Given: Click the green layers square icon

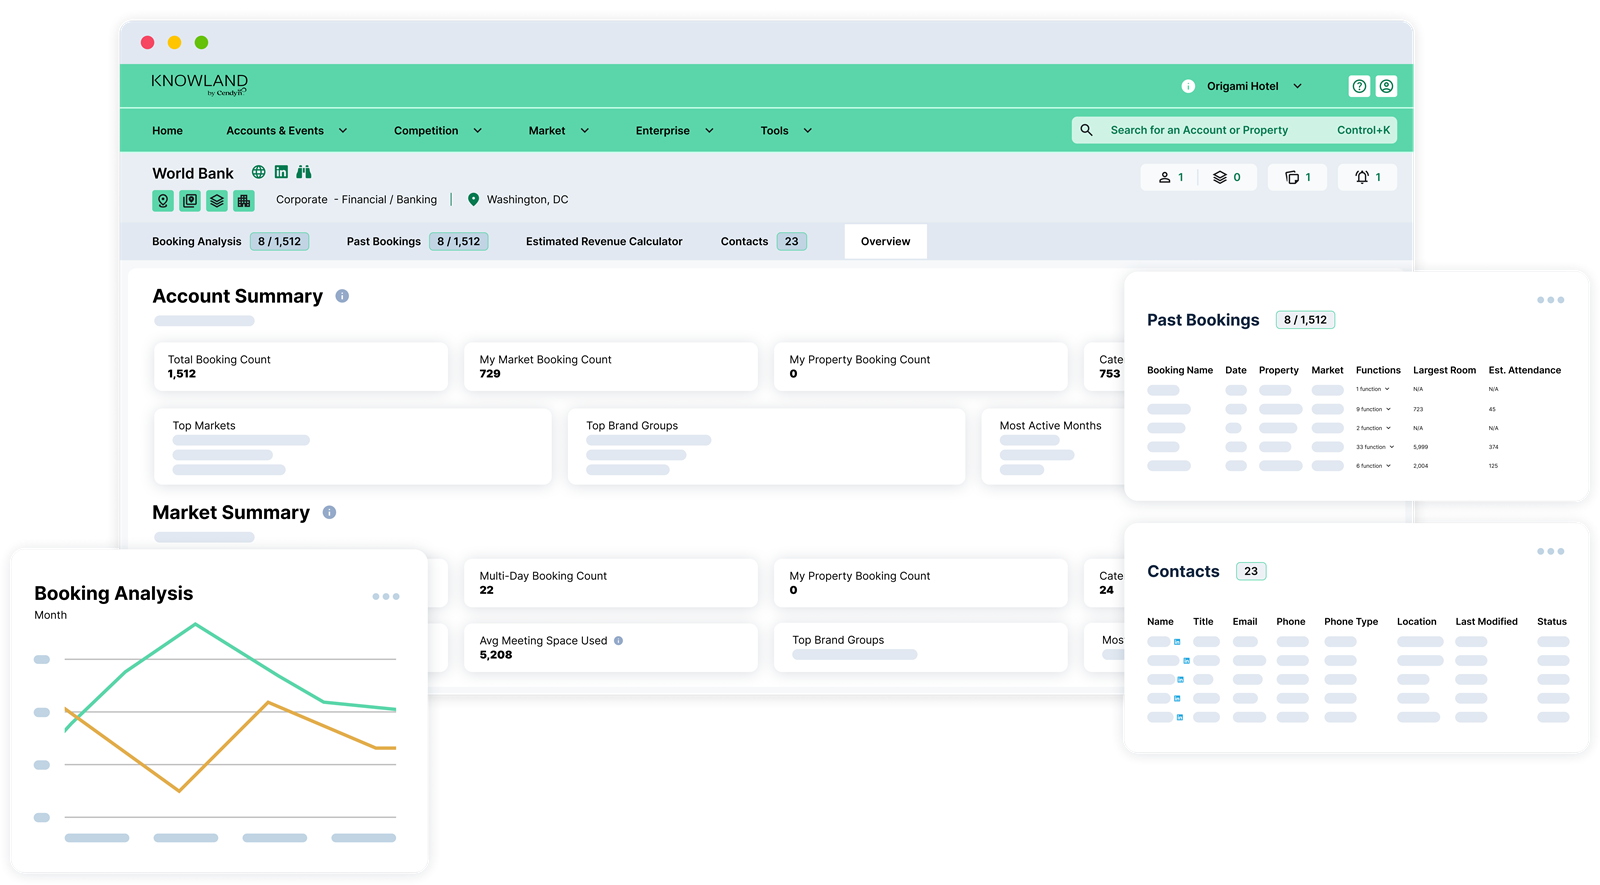Looking at the screenshot, I should coord(217,201).
